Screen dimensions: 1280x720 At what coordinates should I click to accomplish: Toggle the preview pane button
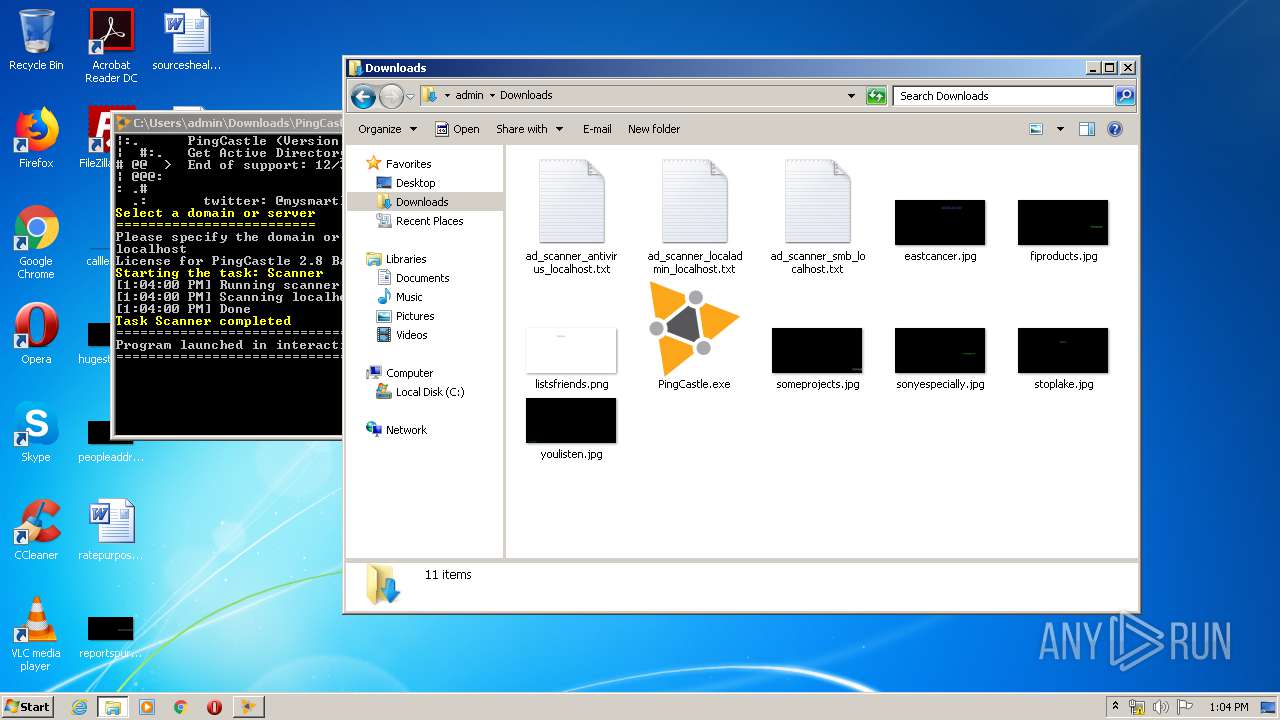1087,129
